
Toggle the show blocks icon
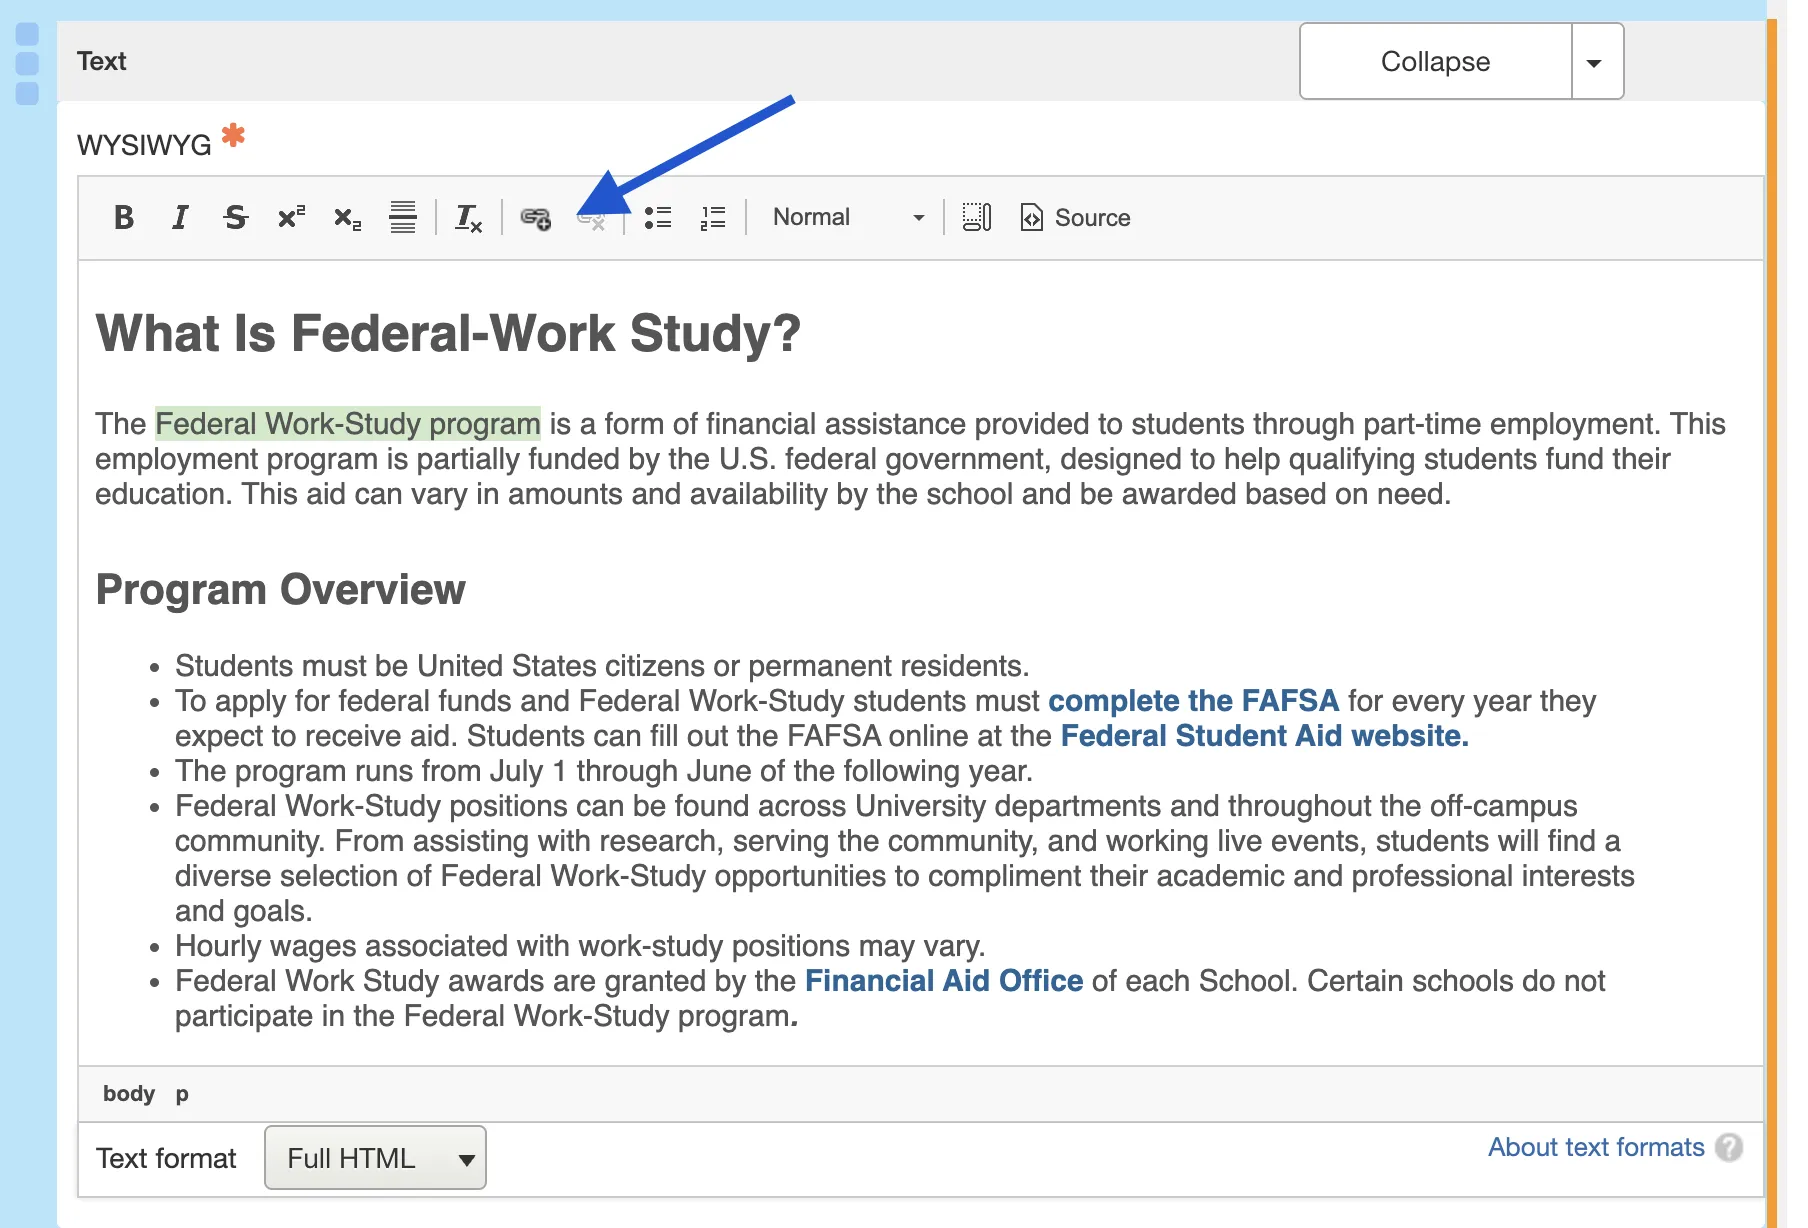click(x=976, y=217)
